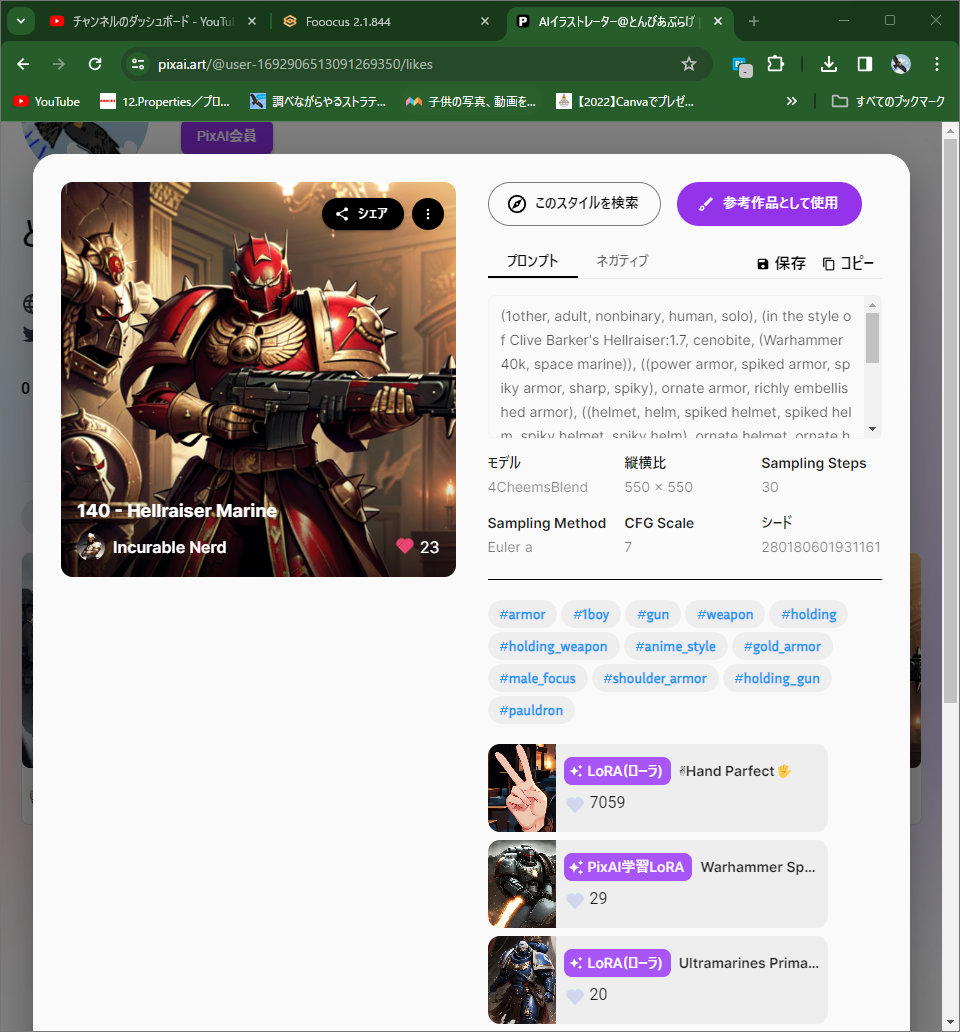Open the Incurable Nerd author avatar
Screen dimensions: 960x1032
tap(91, 547)
